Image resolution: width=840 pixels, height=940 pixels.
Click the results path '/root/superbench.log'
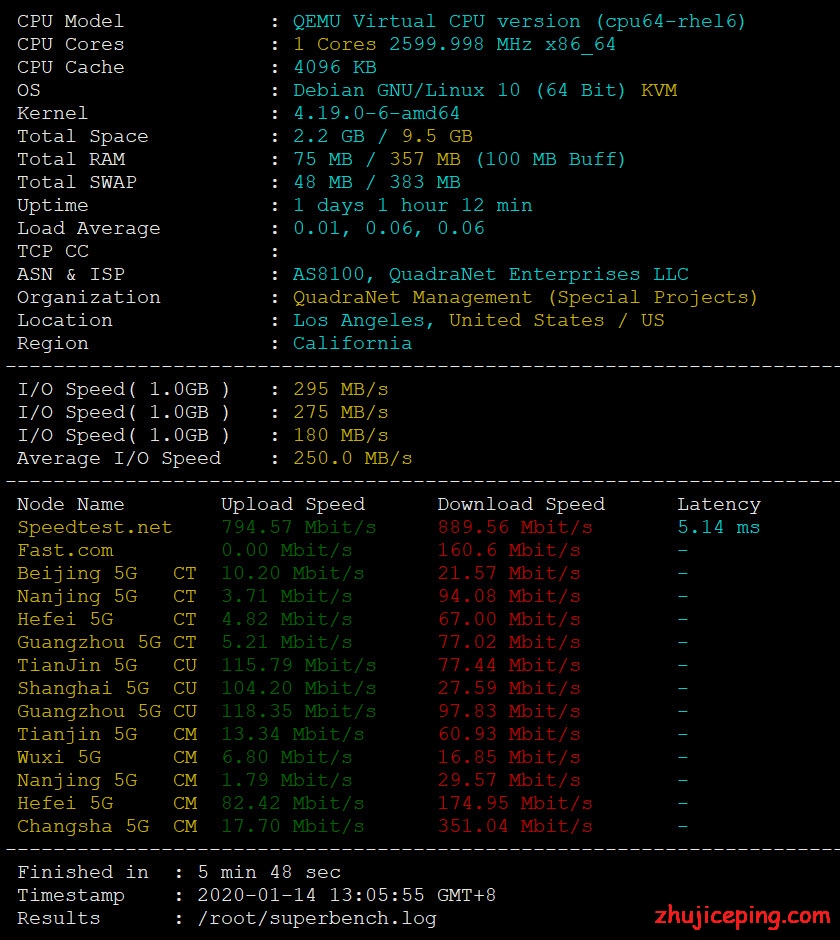click(317, 918)
